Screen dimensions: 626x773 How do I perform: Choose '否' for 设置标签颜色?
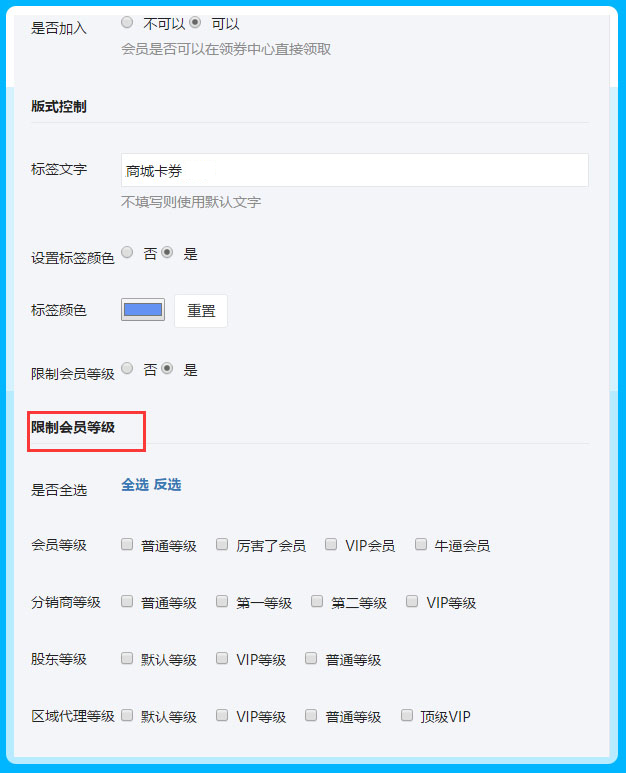point(127,252)
